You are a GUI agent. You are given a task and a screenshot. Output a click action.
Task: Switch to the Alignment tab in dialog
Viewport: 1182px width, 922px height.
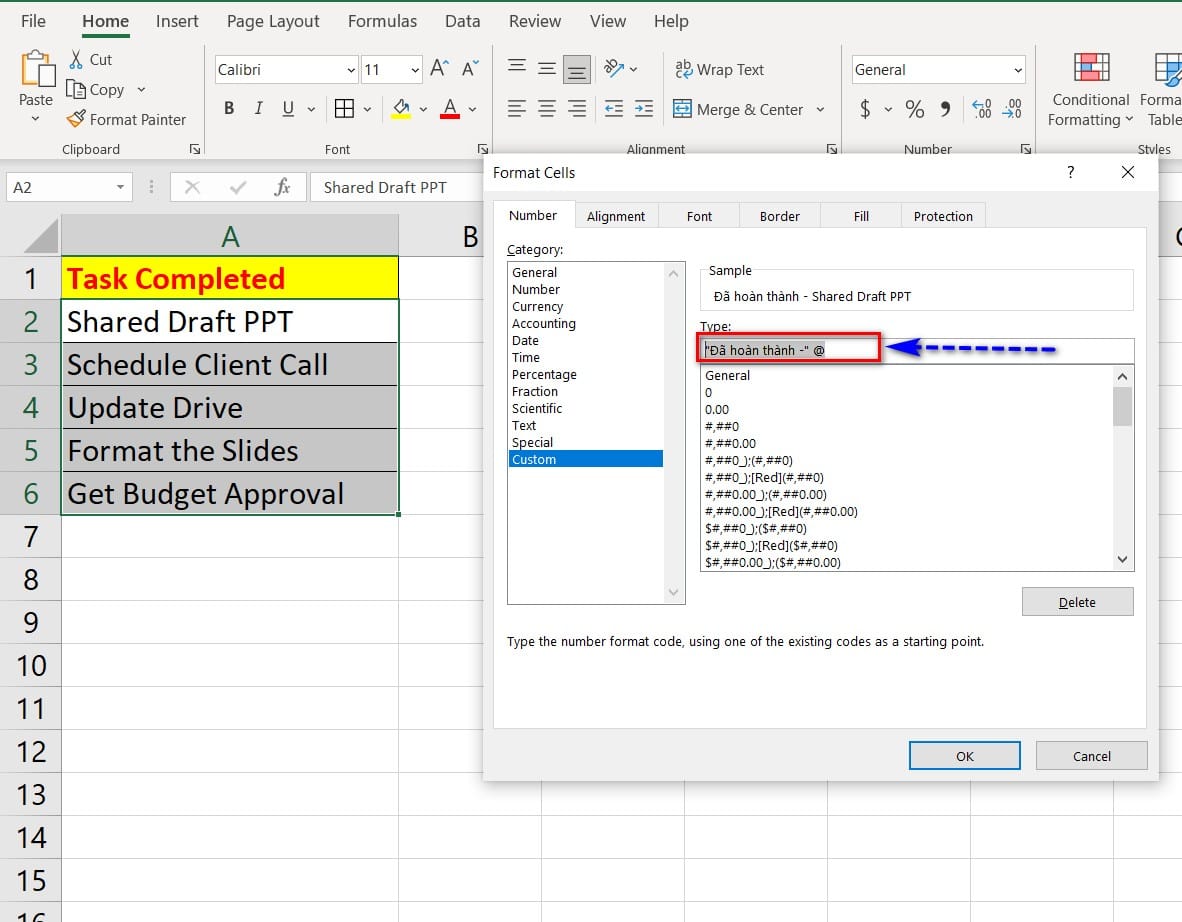[616, 216]
